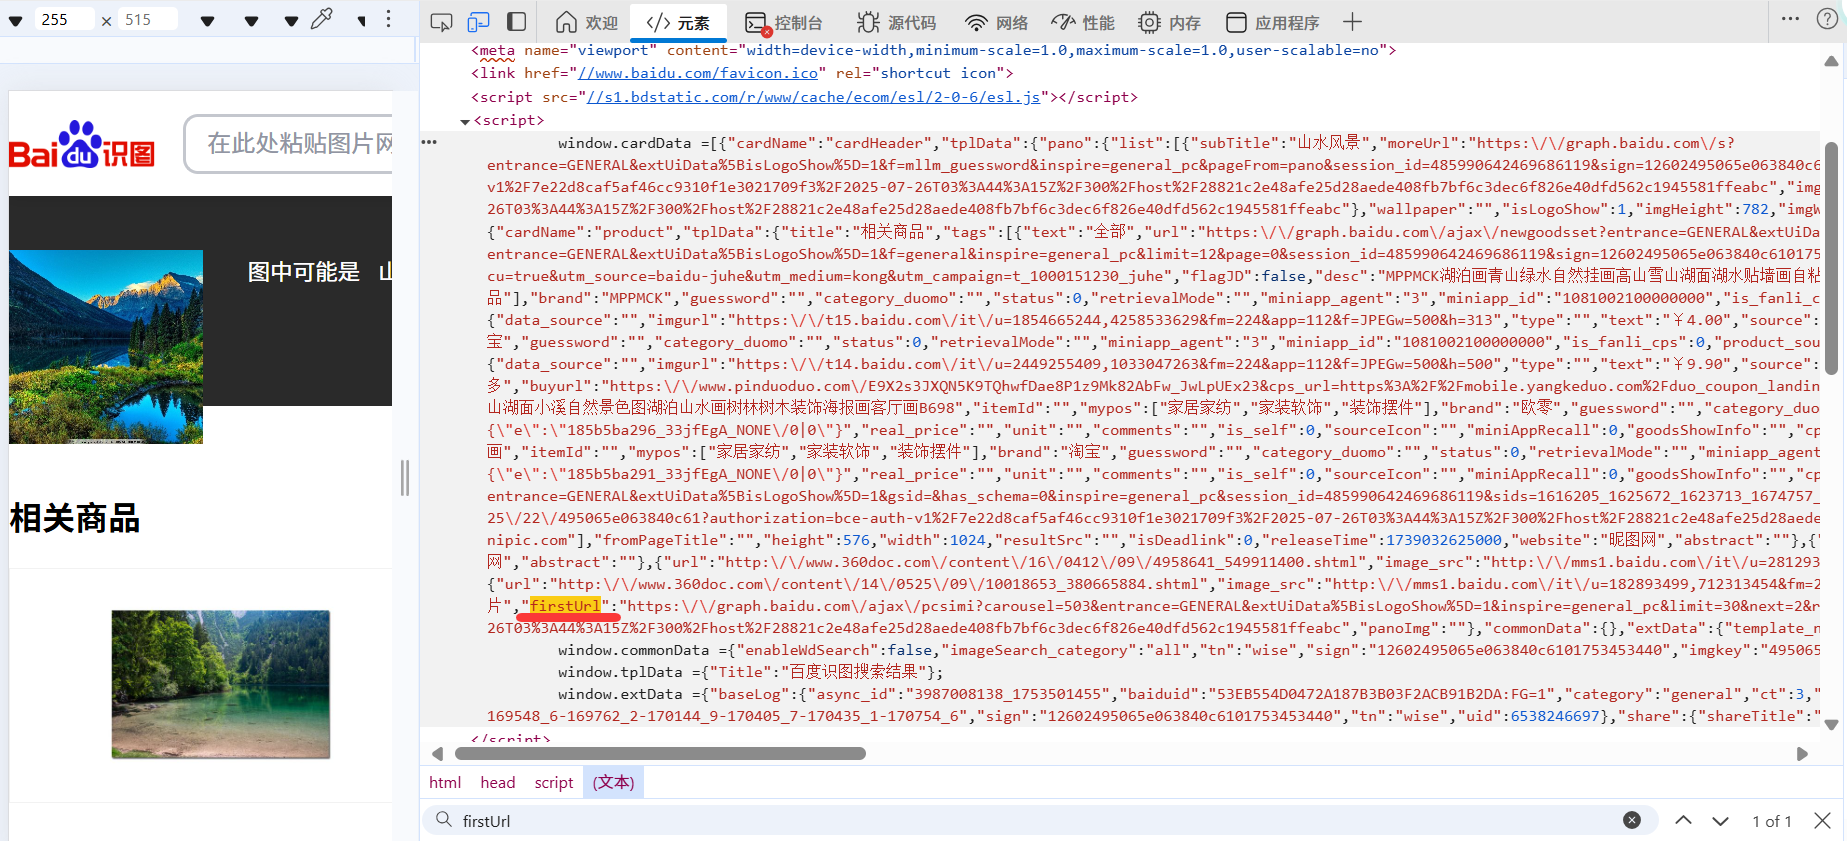Collapse the <script> node triangle
This screenshot has height=841, width=1847.
pyautogui.click(x=464, y=121)
